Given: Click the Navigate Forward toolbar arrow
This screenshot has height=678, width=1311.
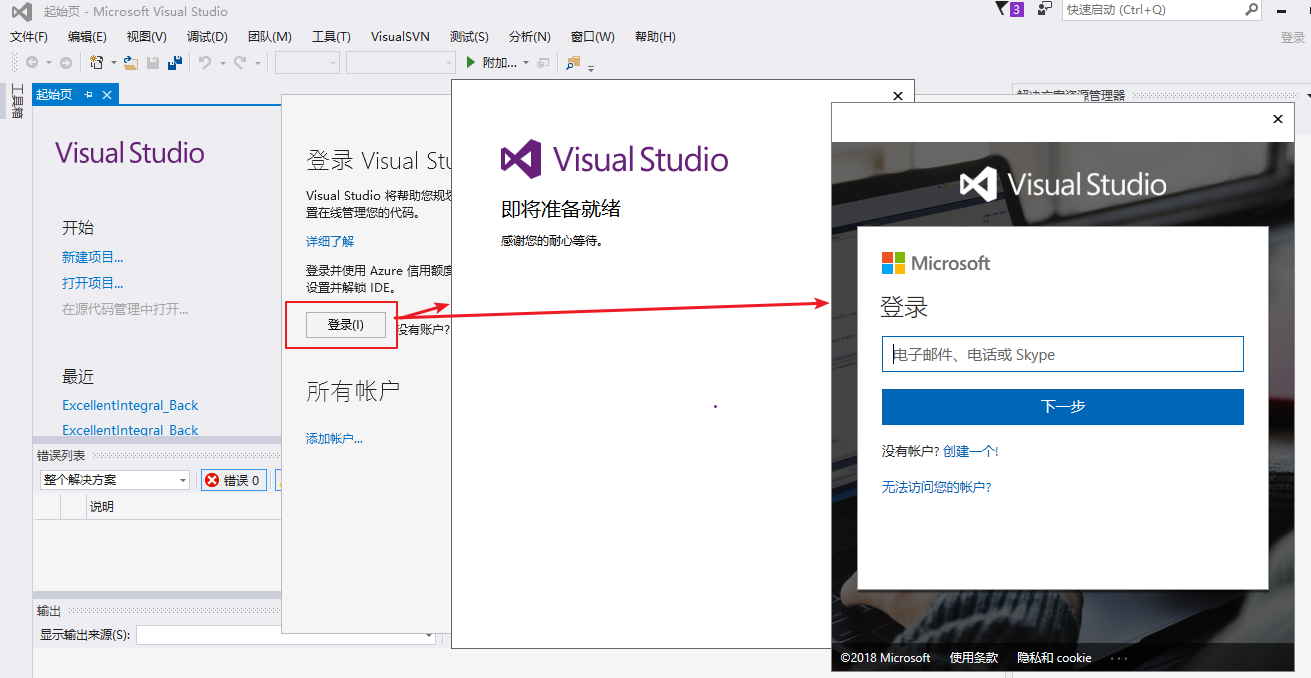Looking at the screenshot, I should (66, 62).
